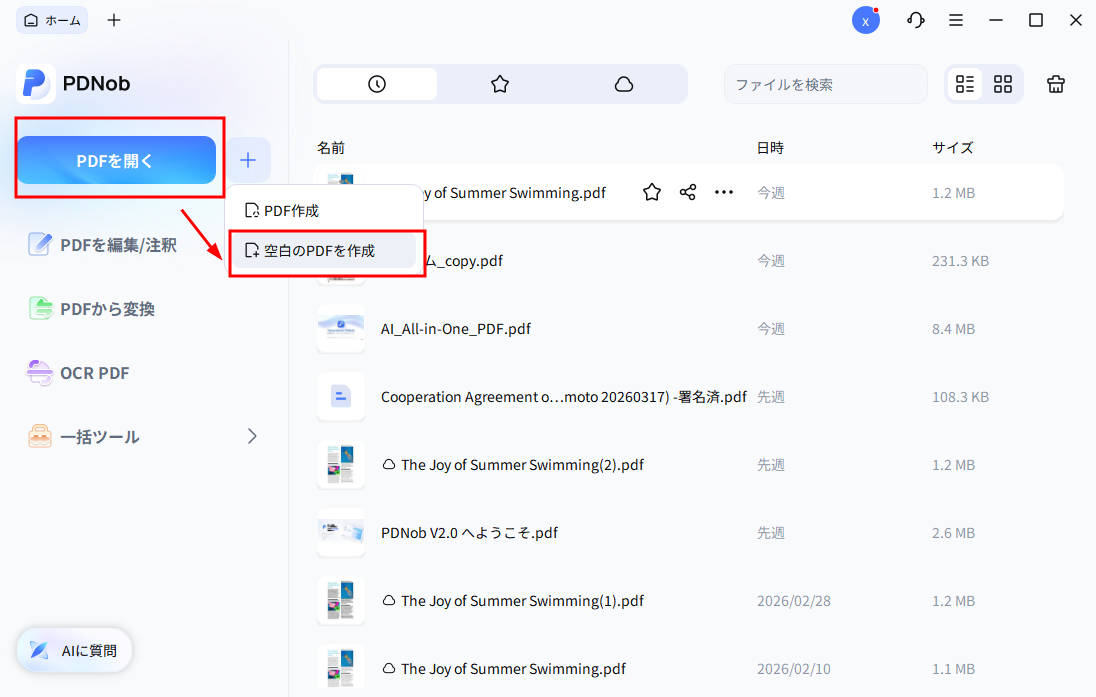The width and height of the screenshot is (1096, 697).
Task: Switch to grid view layout
Action: pos(1003,84)
